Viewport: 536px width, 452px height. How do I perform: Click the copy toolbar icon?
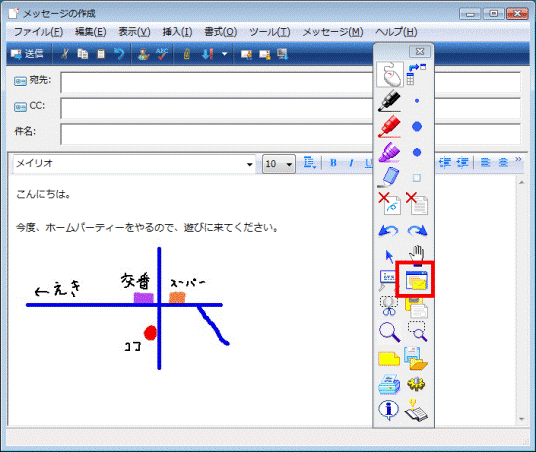click(82, 54)
